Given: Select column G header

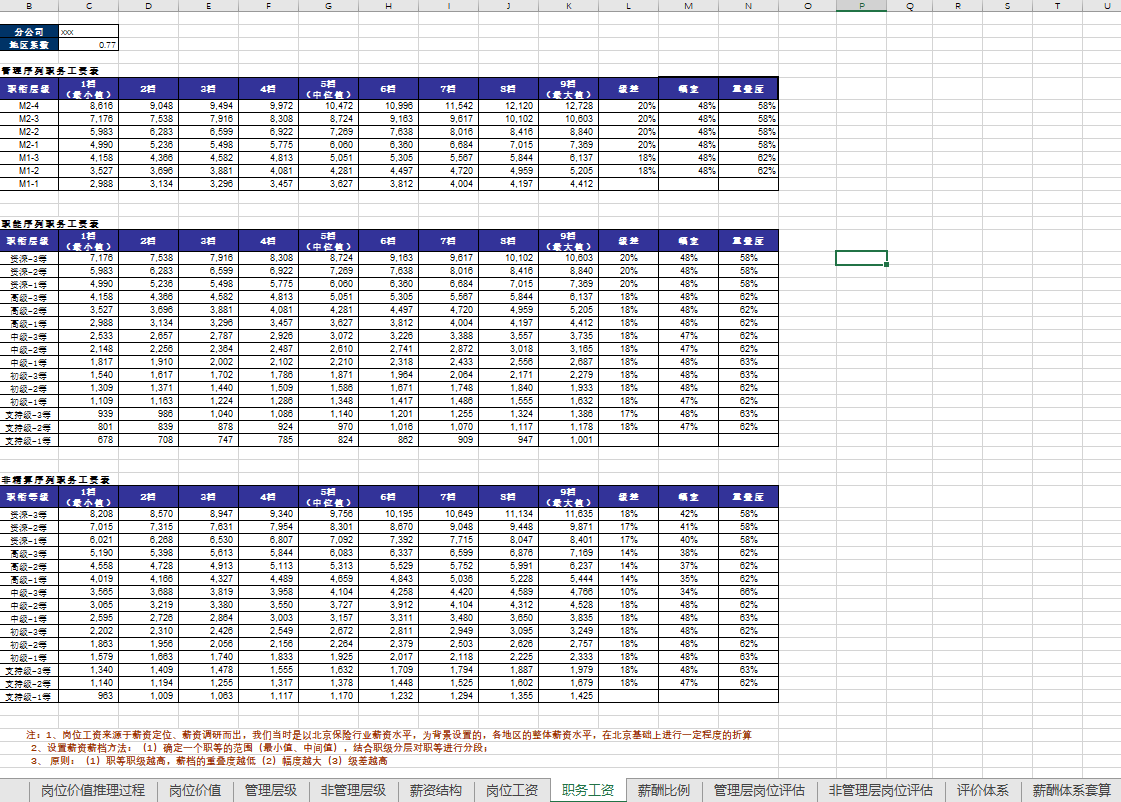Looking at the screenshot, I should [328, 6].
